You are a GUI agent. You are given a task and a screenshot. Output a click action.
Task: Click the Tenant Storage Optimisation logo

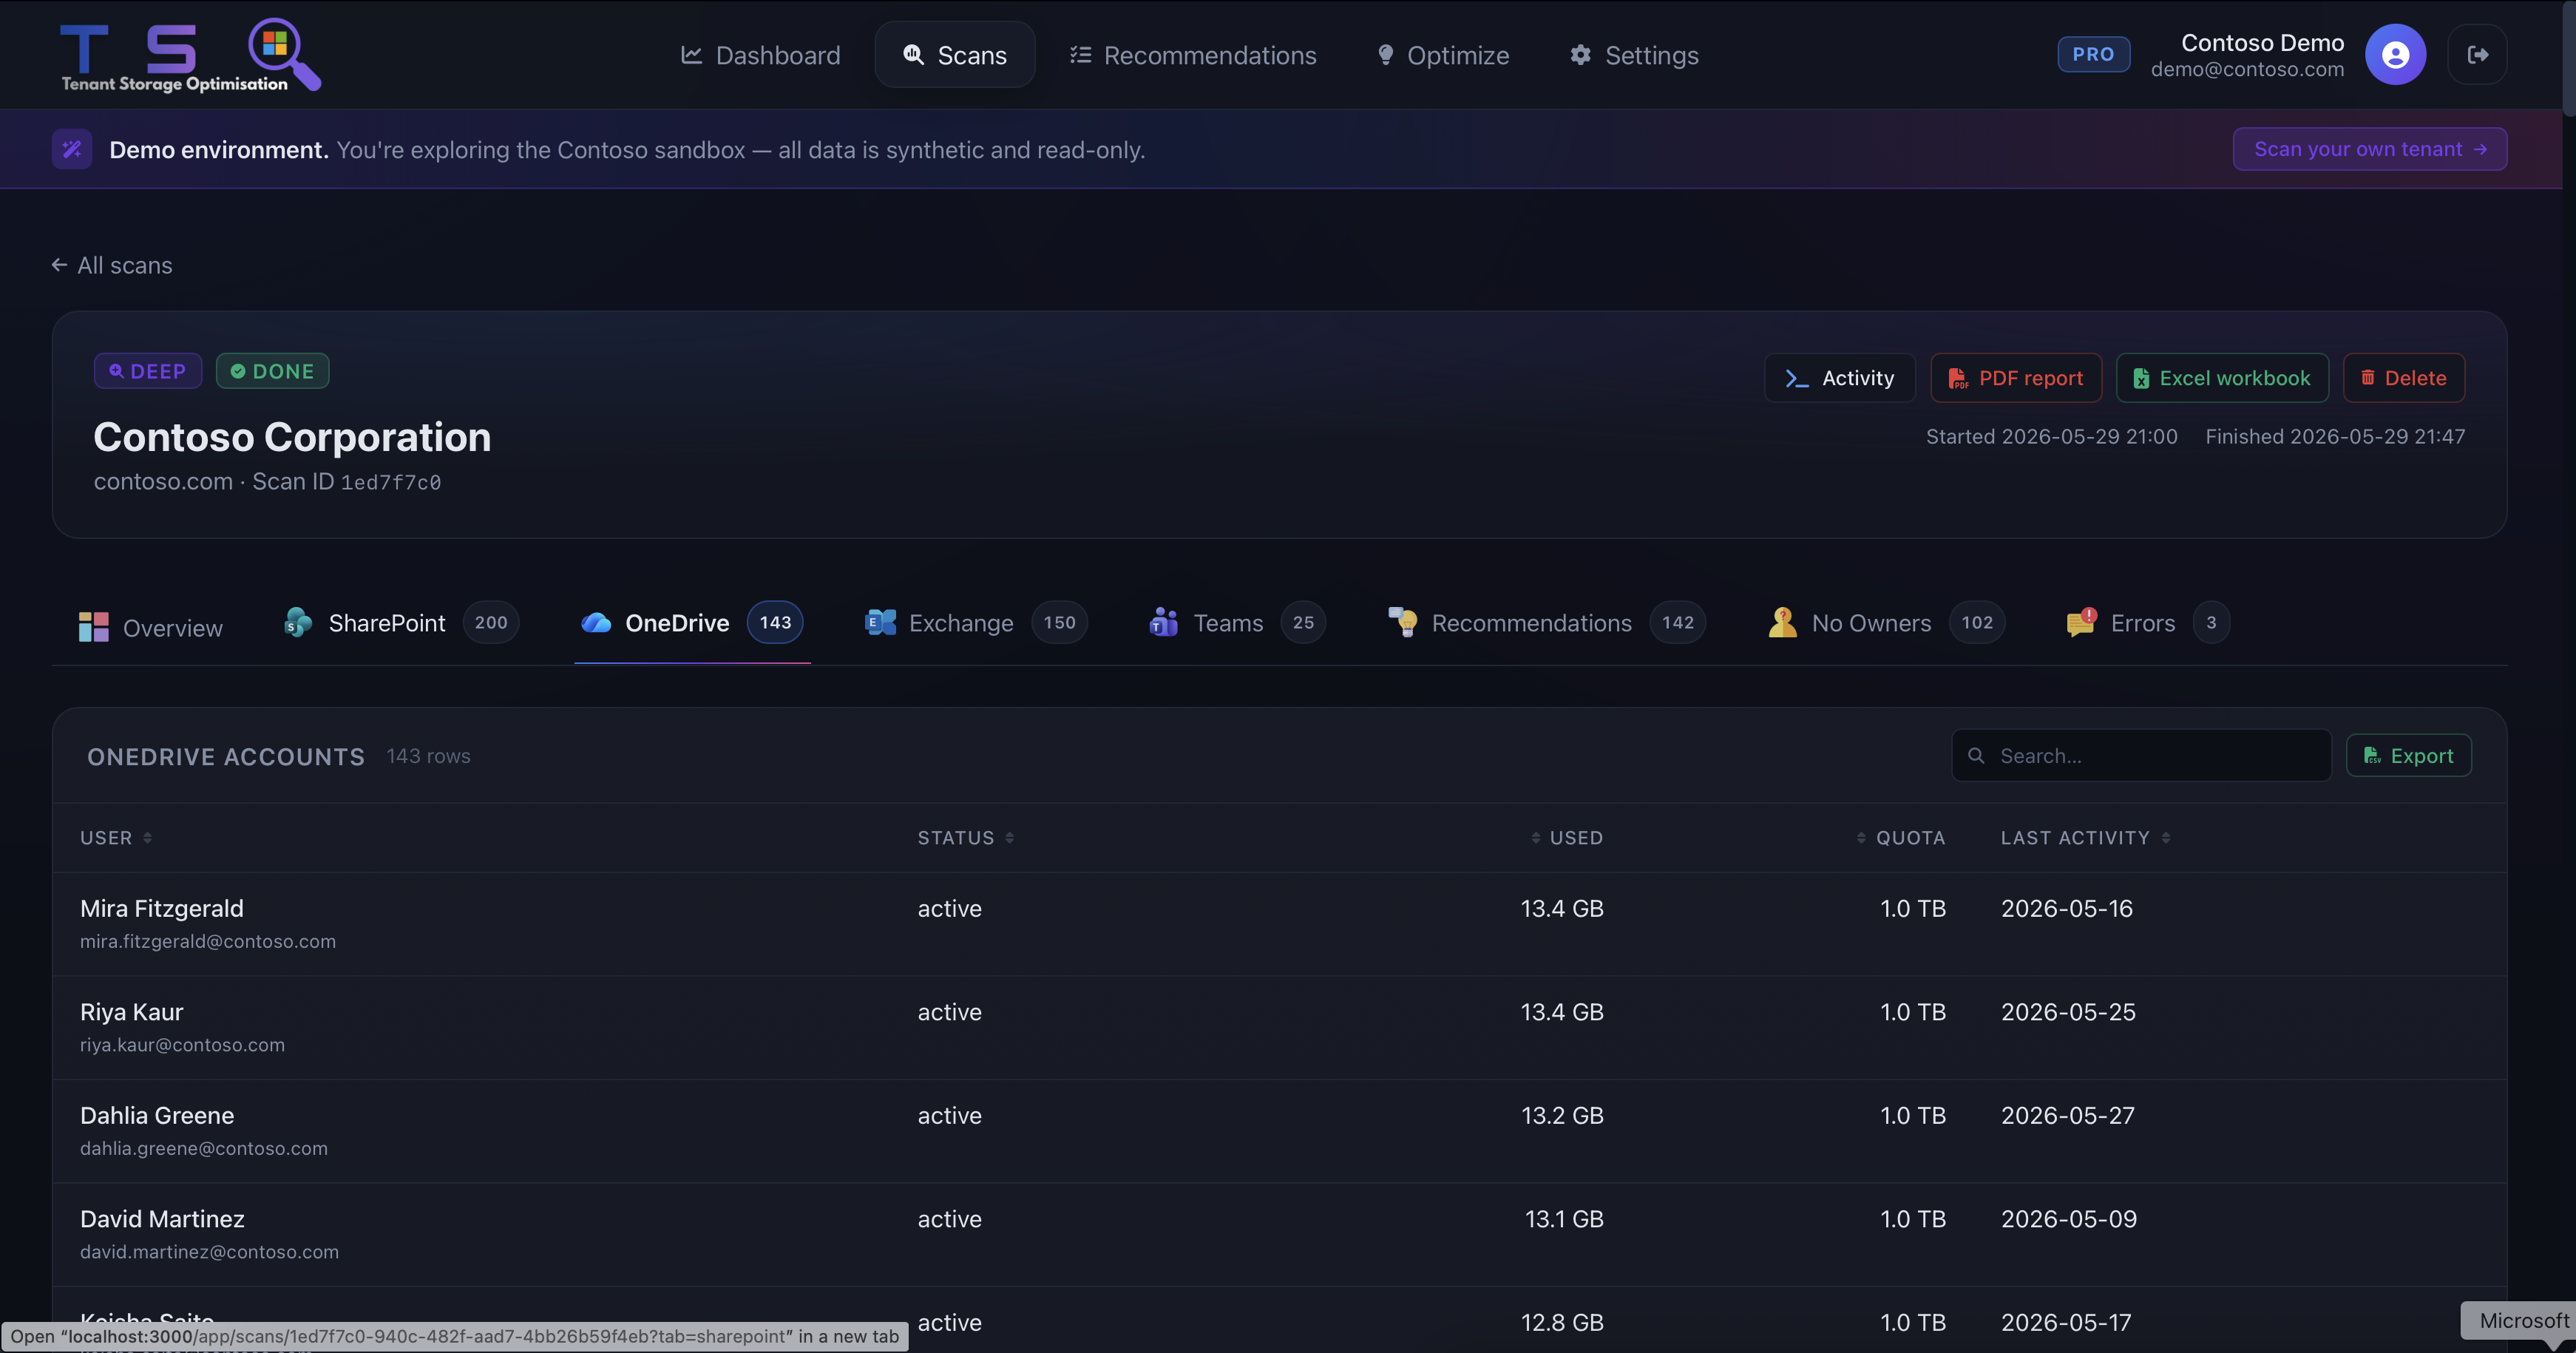click(190, 55)
